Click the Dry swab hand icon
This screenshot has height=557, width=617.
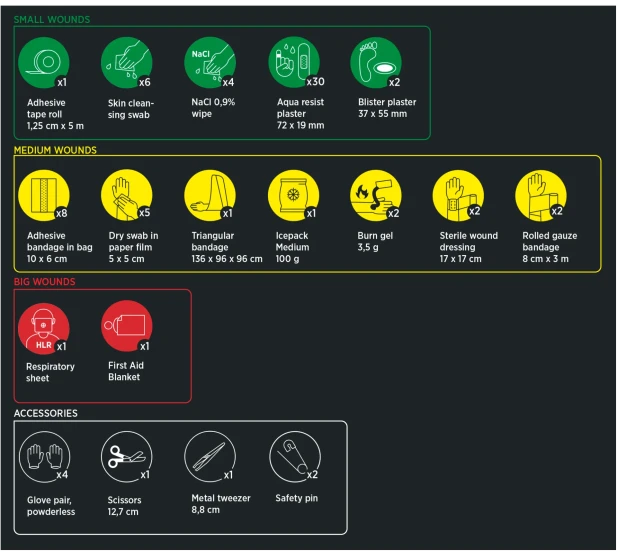tap(127, 195)
